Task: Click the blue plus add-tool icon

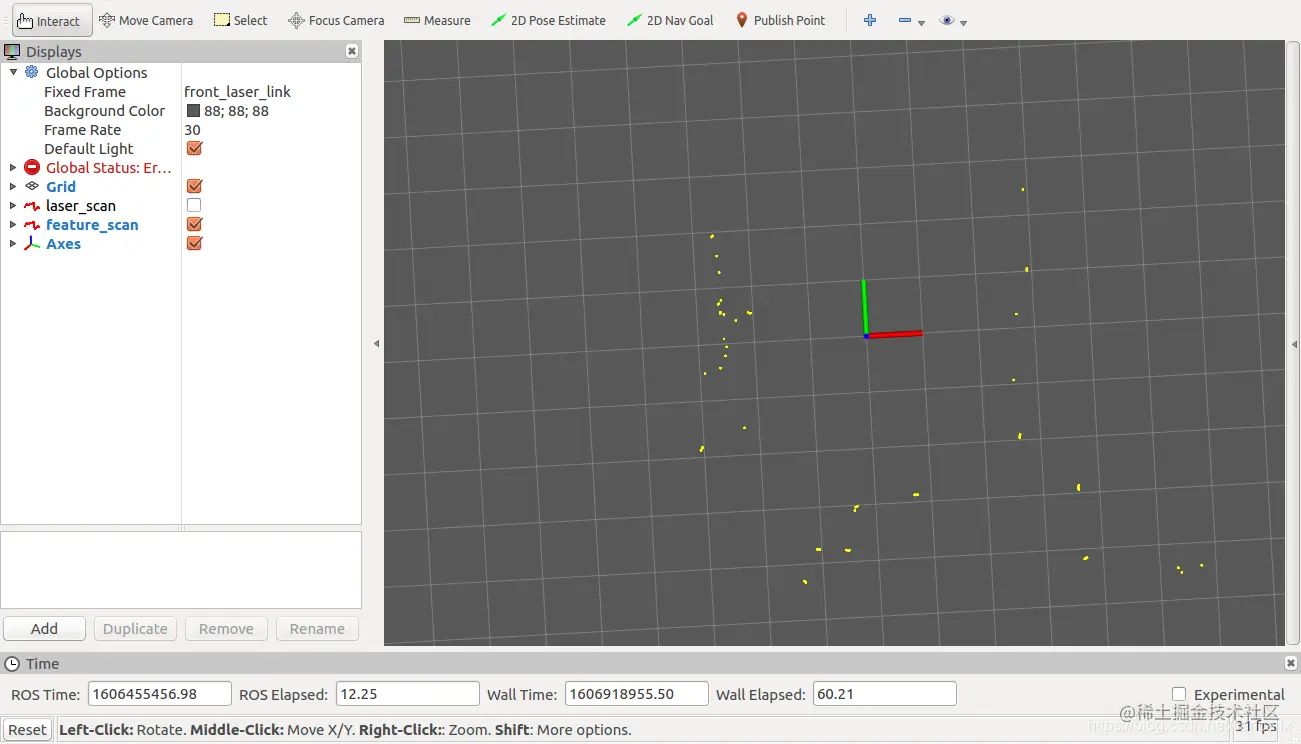Action: pyautogui.click(x=870, y=20)
